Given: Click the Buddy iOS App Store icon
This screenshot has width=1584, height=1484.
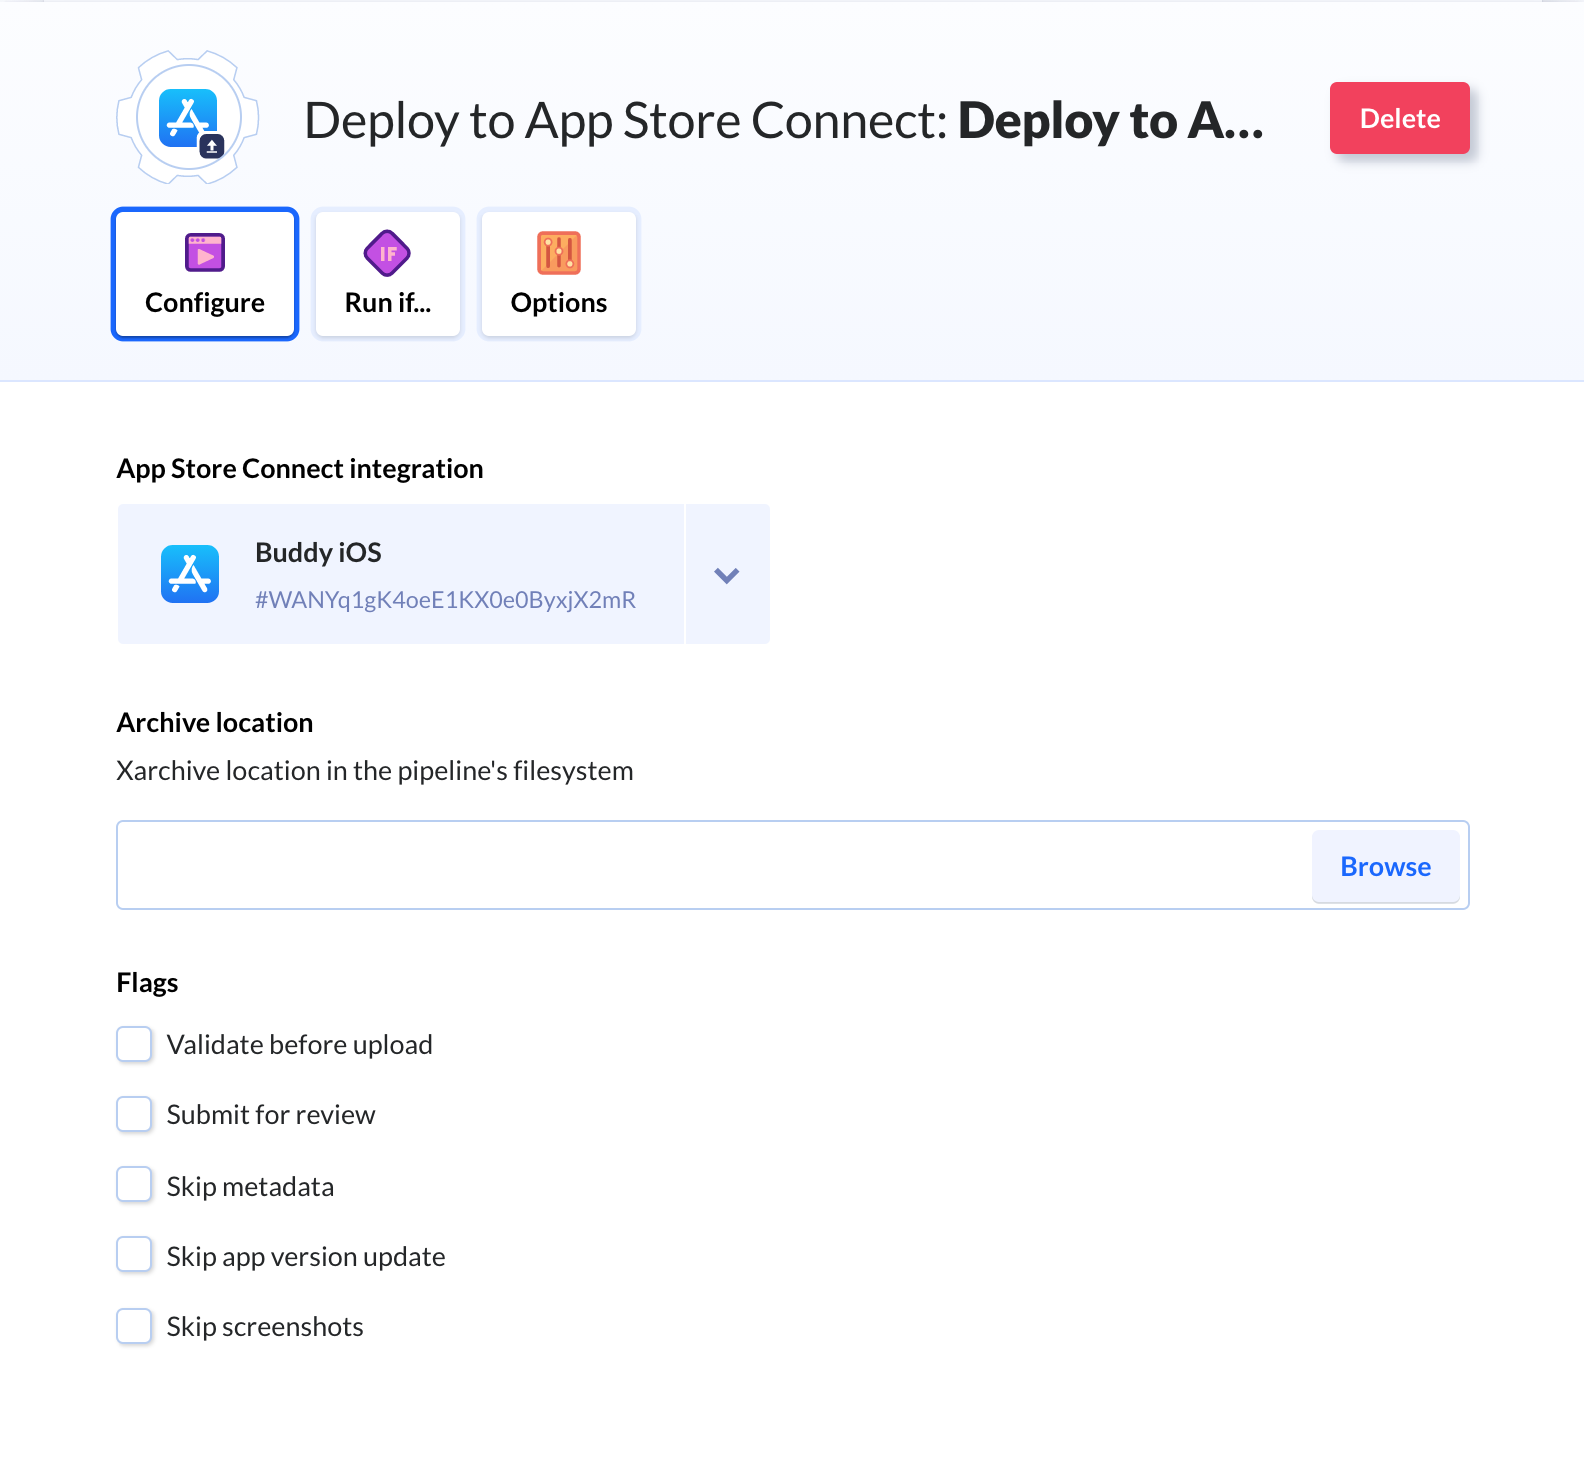Looking at the screenshot, I should [190, 574].
